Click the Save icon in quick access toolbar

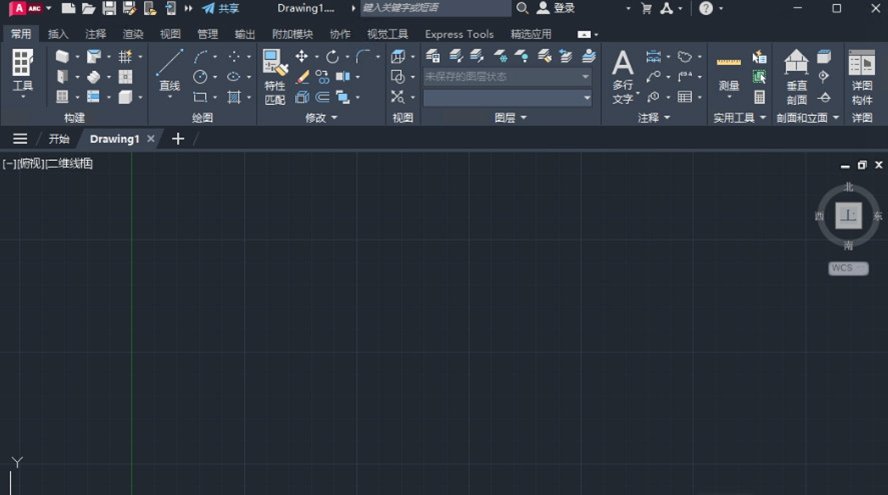tap(109, 8)
